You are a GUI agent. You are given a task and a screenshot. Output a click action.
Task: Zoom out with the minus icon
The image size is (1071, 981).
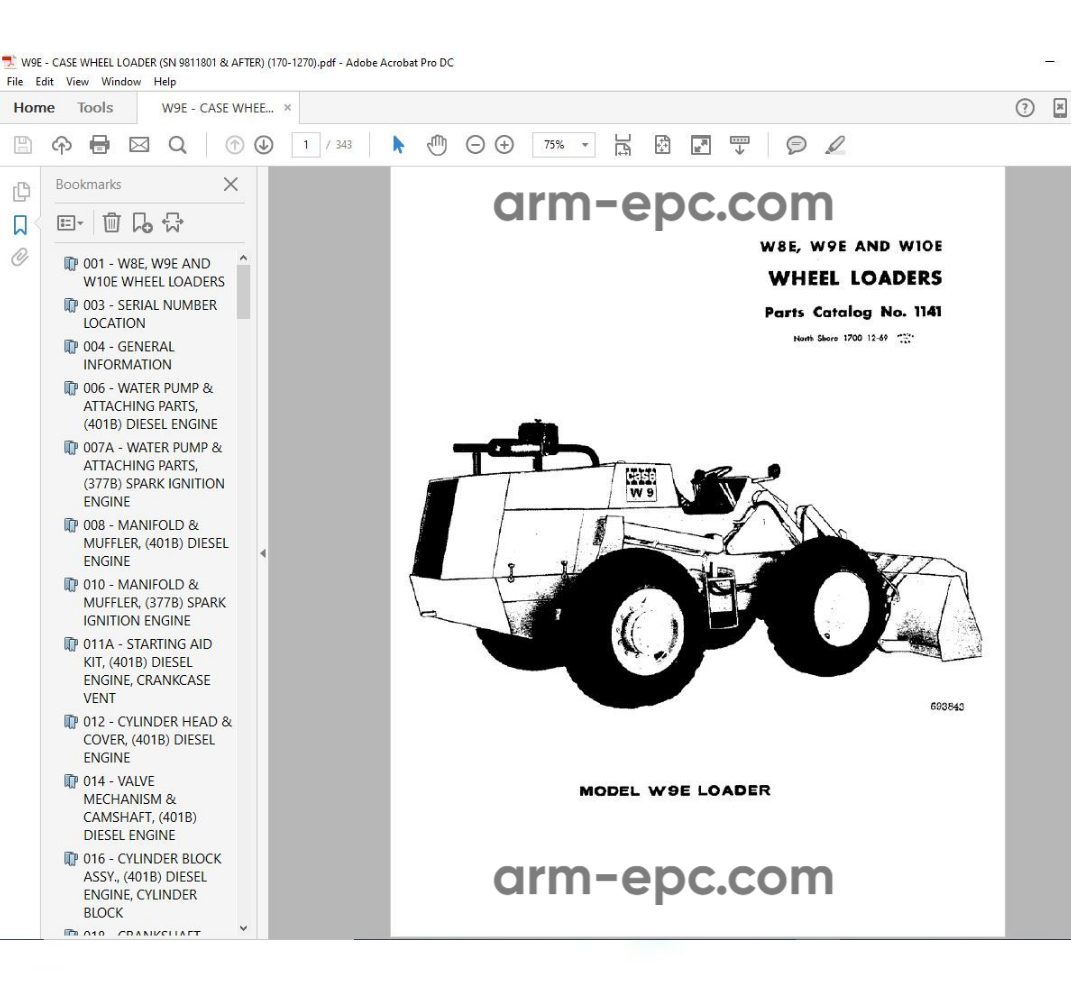pos(475,145)
